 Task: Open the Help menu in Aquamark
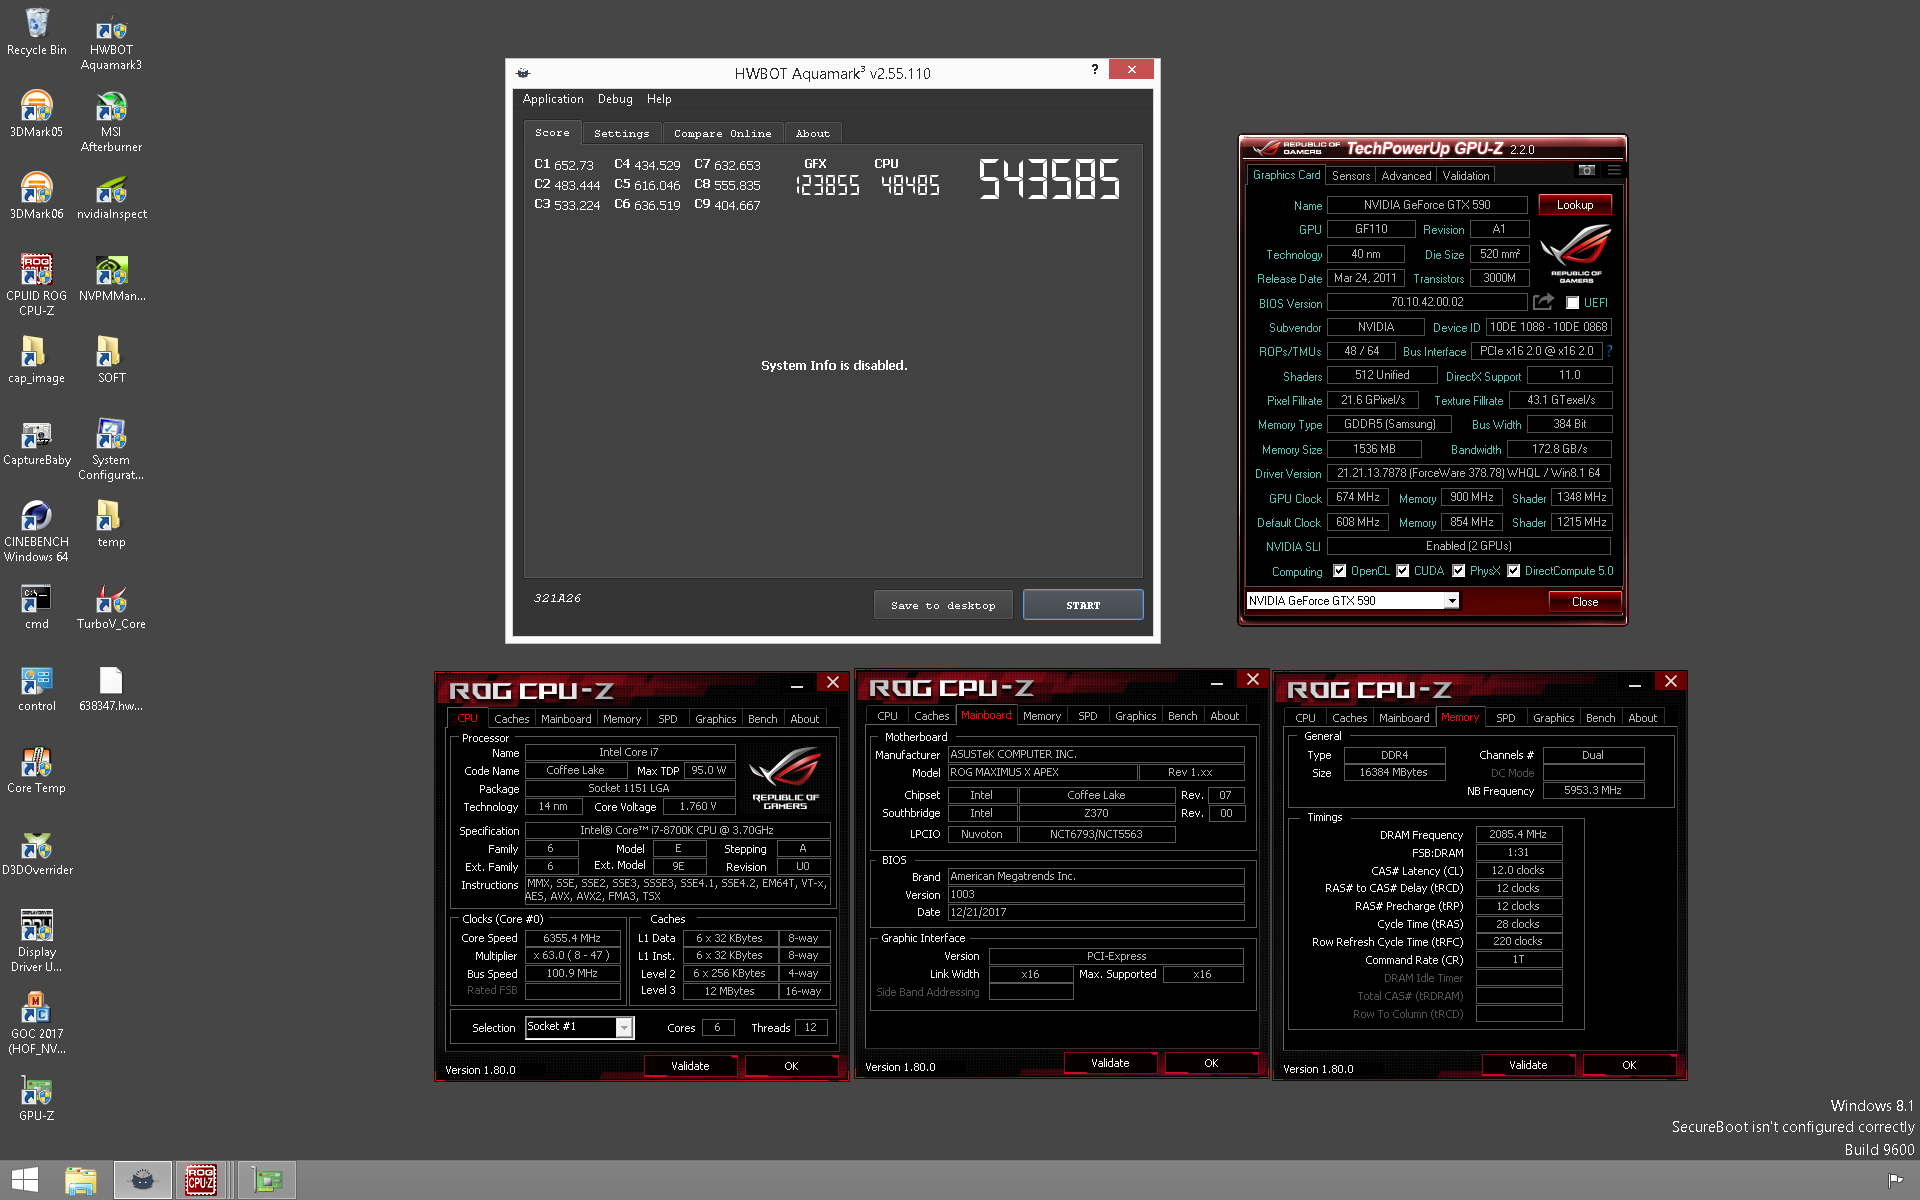659,99
